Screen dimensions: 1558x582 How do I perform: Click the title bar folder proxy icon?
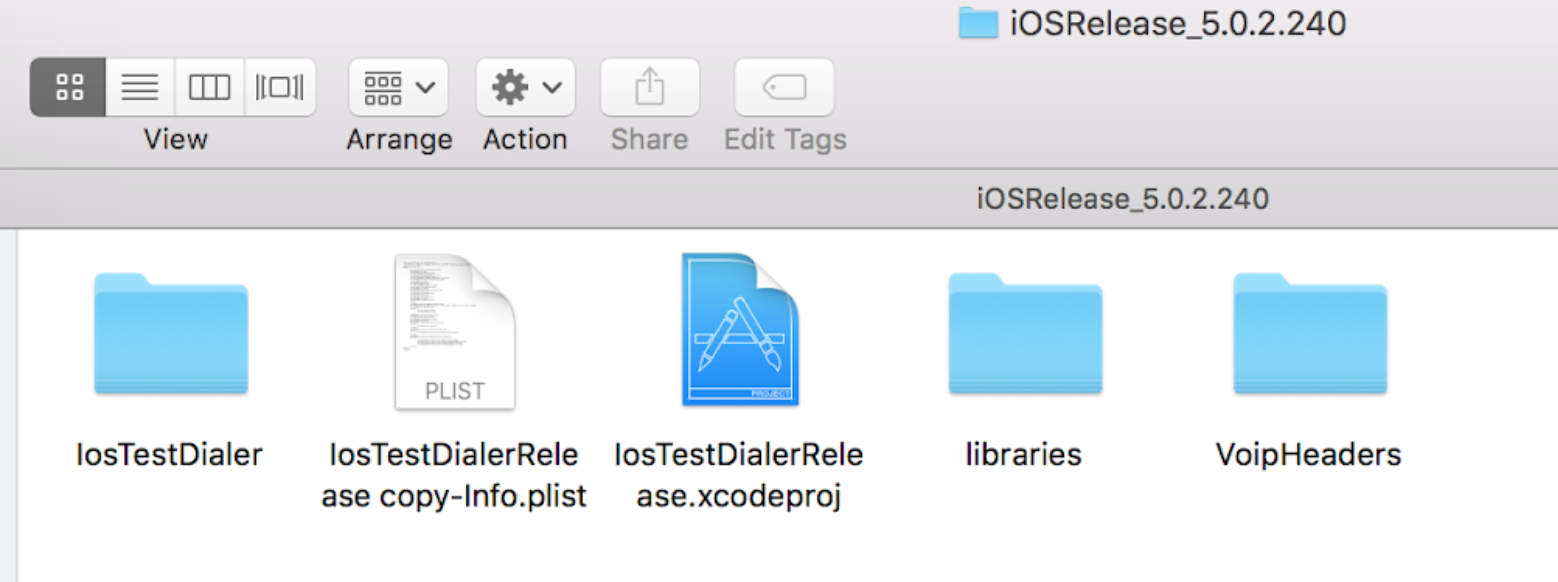pos(978,23)
